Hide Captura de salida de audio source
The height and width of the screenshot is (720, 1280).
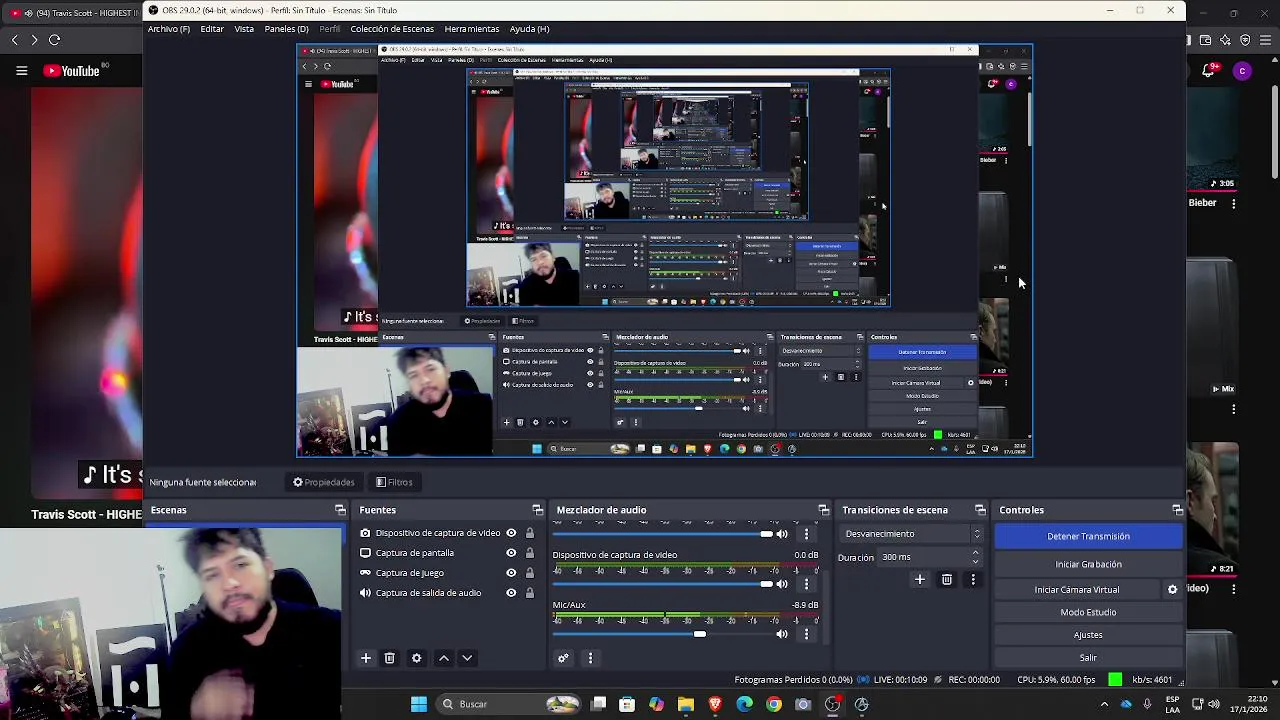[511, 593]
